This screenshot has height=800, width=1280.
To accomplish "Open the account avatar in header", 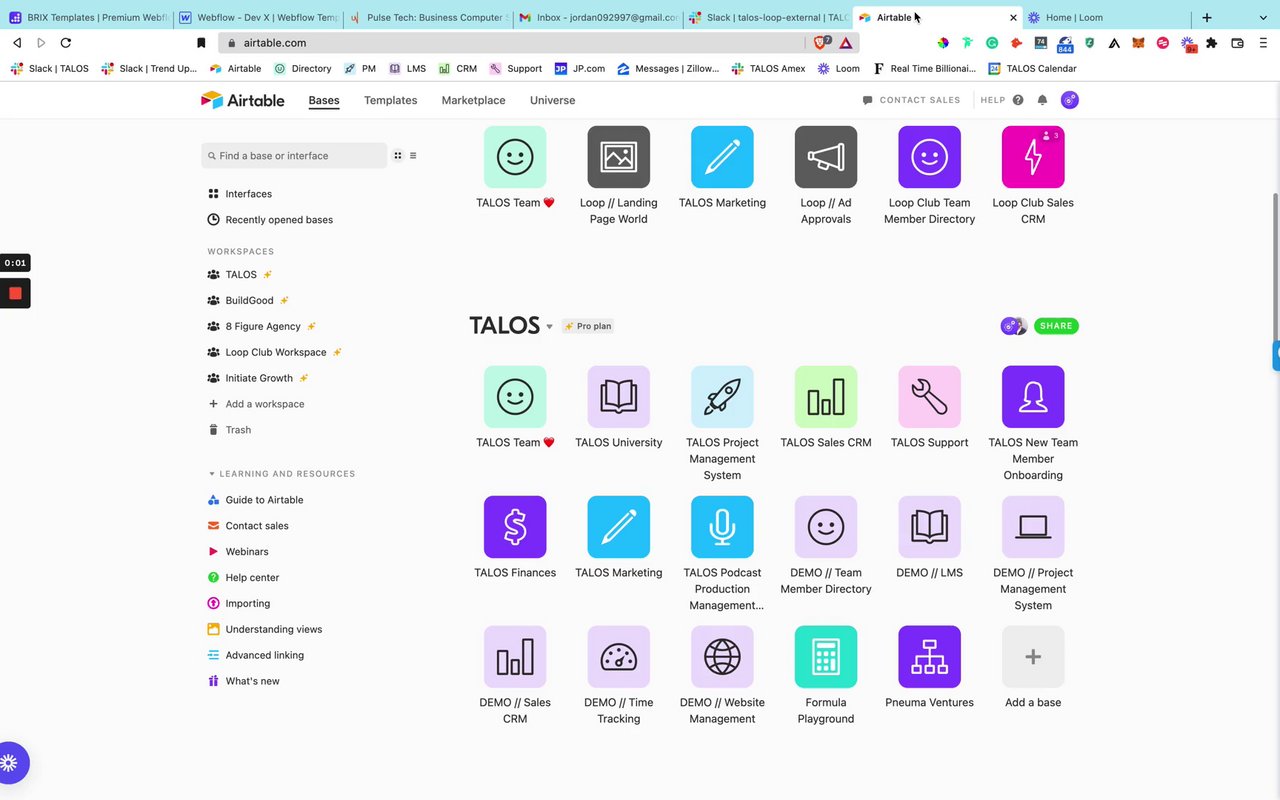I will pos(1069,100).
